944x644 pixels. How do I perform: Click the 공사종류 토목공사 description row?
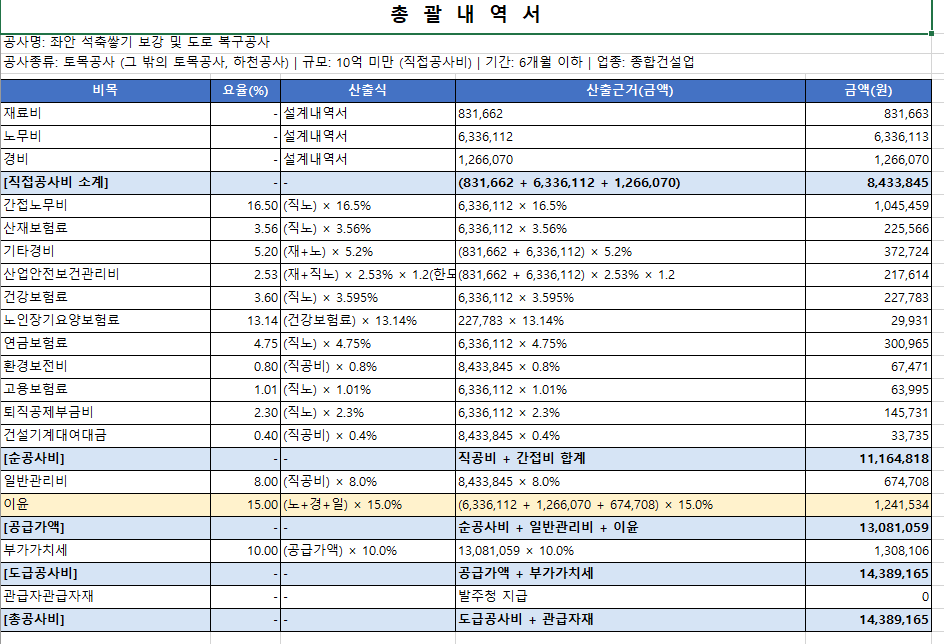[x=466, y=62]
